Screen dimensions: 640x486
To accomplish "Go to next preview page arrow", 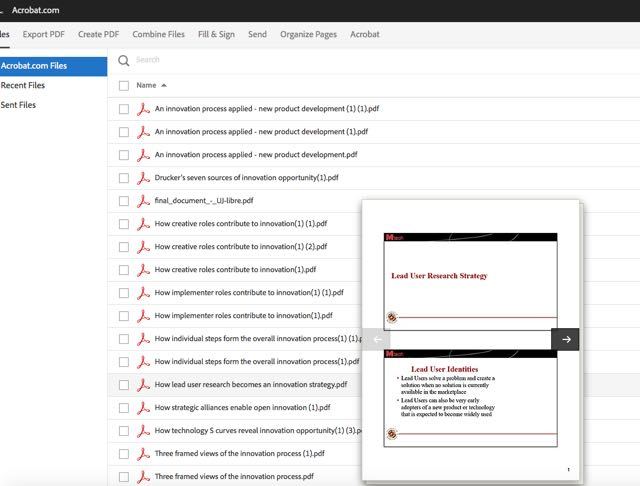I will [565, 339].
